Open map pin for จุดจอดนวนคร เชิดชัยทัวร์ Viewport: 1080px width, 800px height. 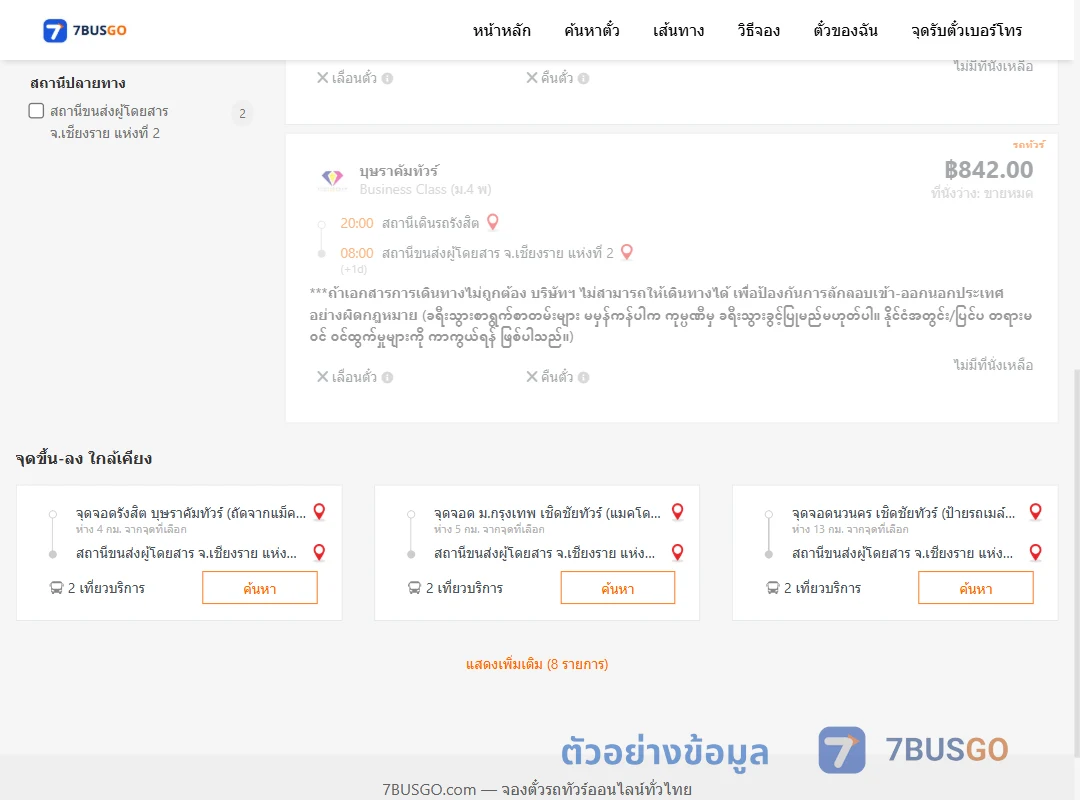pos(1035,511)
